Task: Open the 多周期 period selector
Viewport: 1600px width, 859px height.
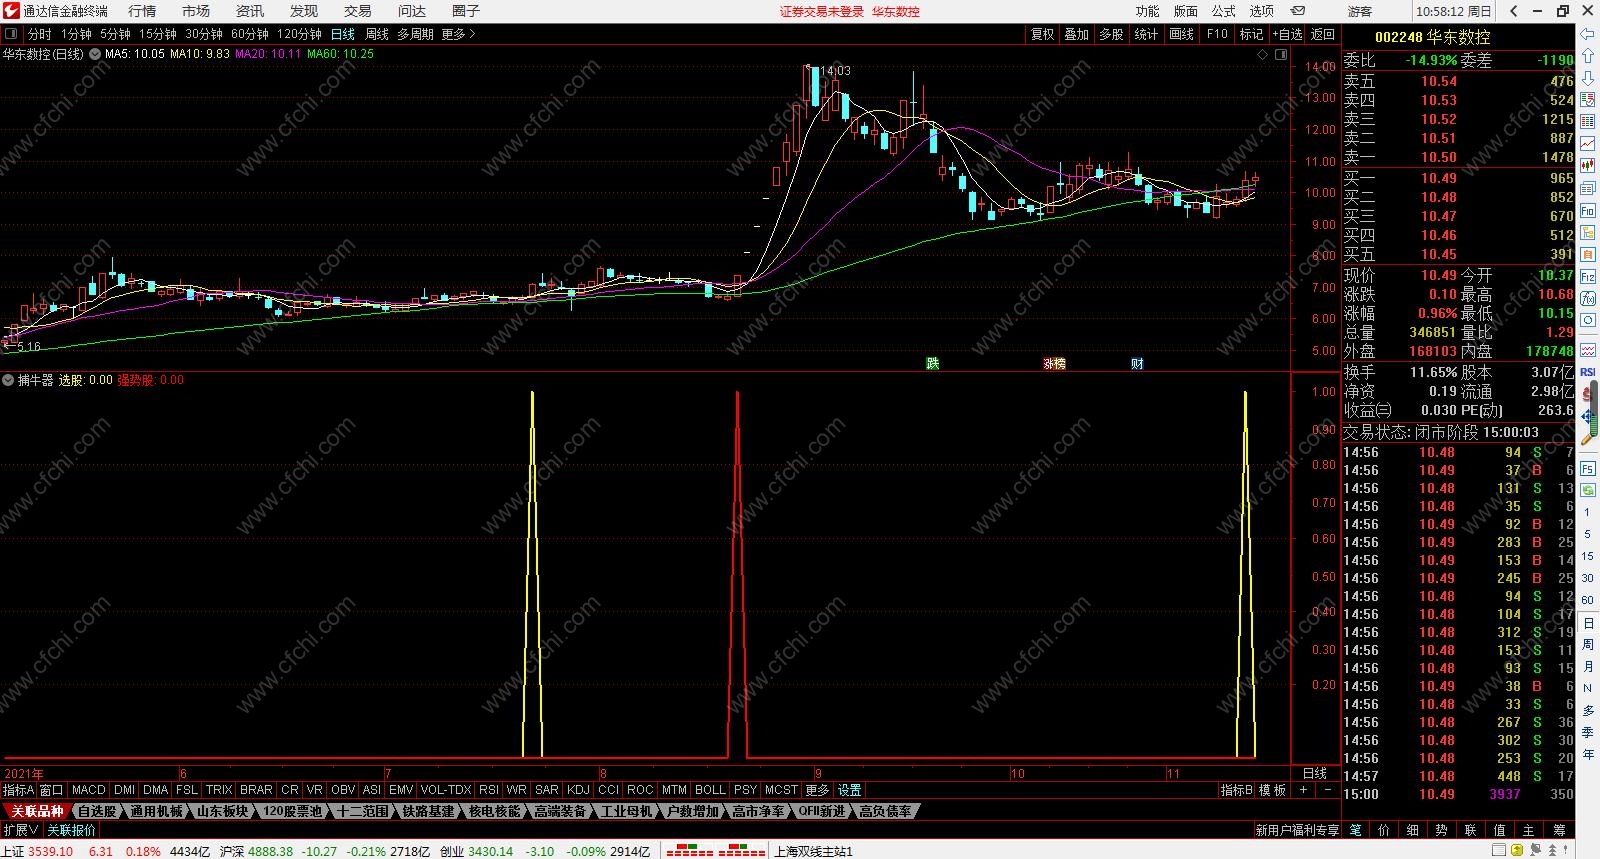Action: 415,34
